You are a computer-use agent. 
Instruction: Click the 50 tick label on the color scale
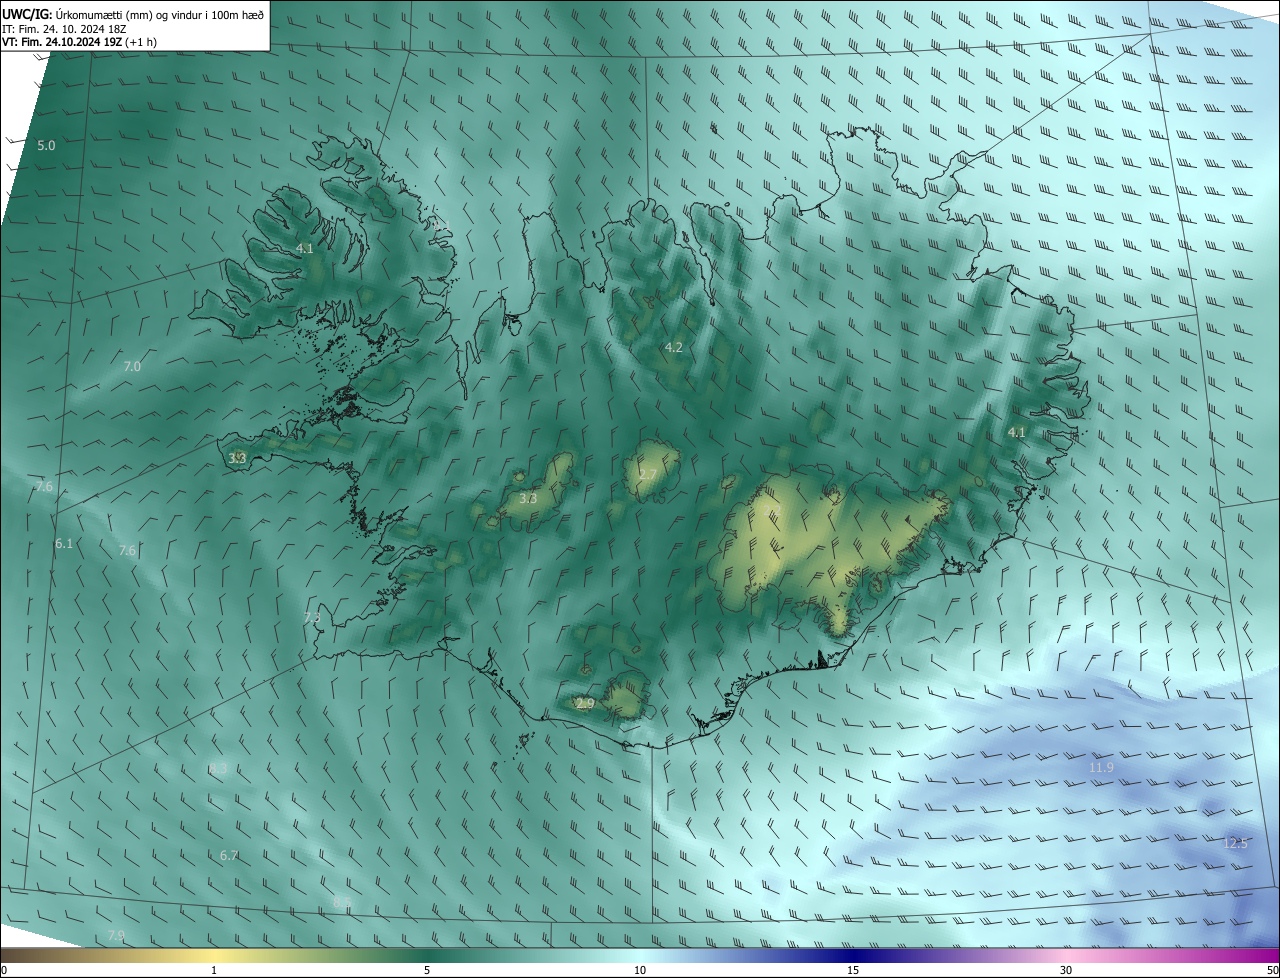click(1272, 970)
